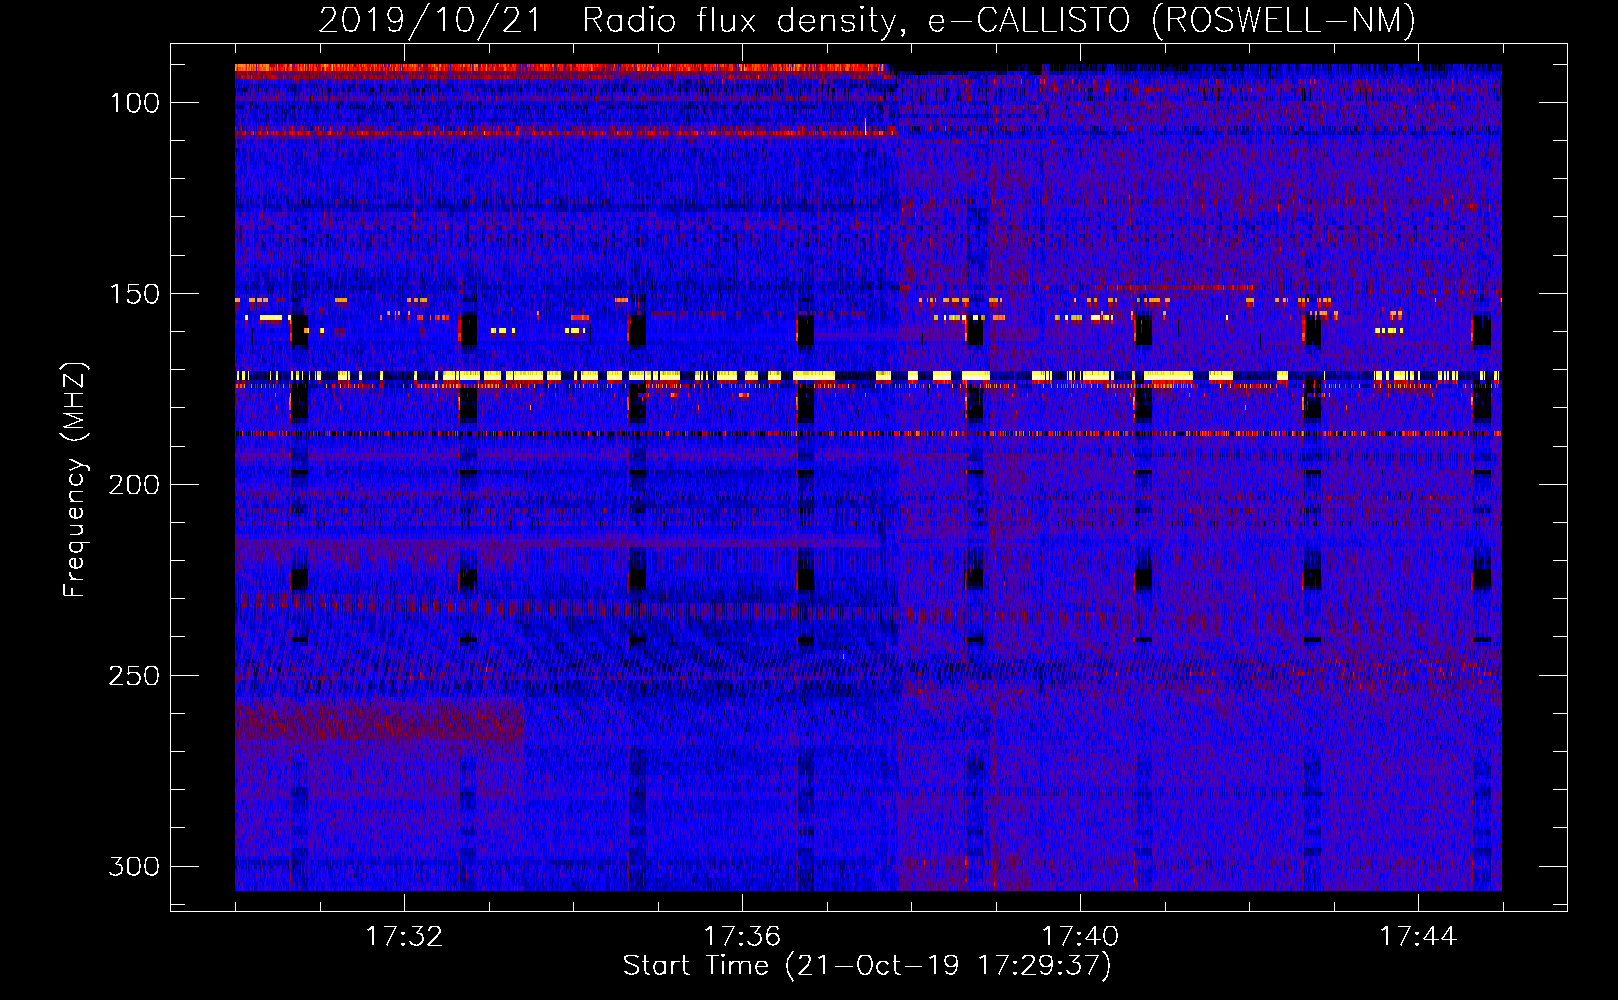Click the 17:44 time tick label
Screen dimensions: 1618x1000
coord(1418,937)
